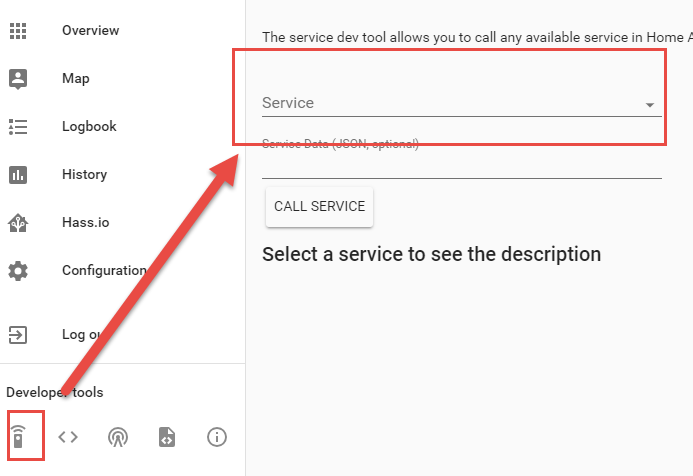Viewport: 693px width, 476px height.
Task: Click the service dev tool description text
Action: click(477, 38)
